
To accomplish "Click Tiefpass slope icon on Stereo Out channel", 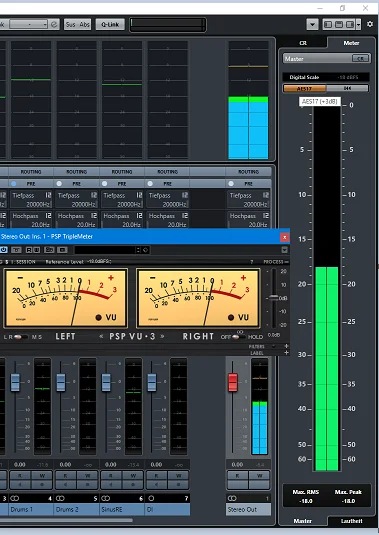I will 265,195.
